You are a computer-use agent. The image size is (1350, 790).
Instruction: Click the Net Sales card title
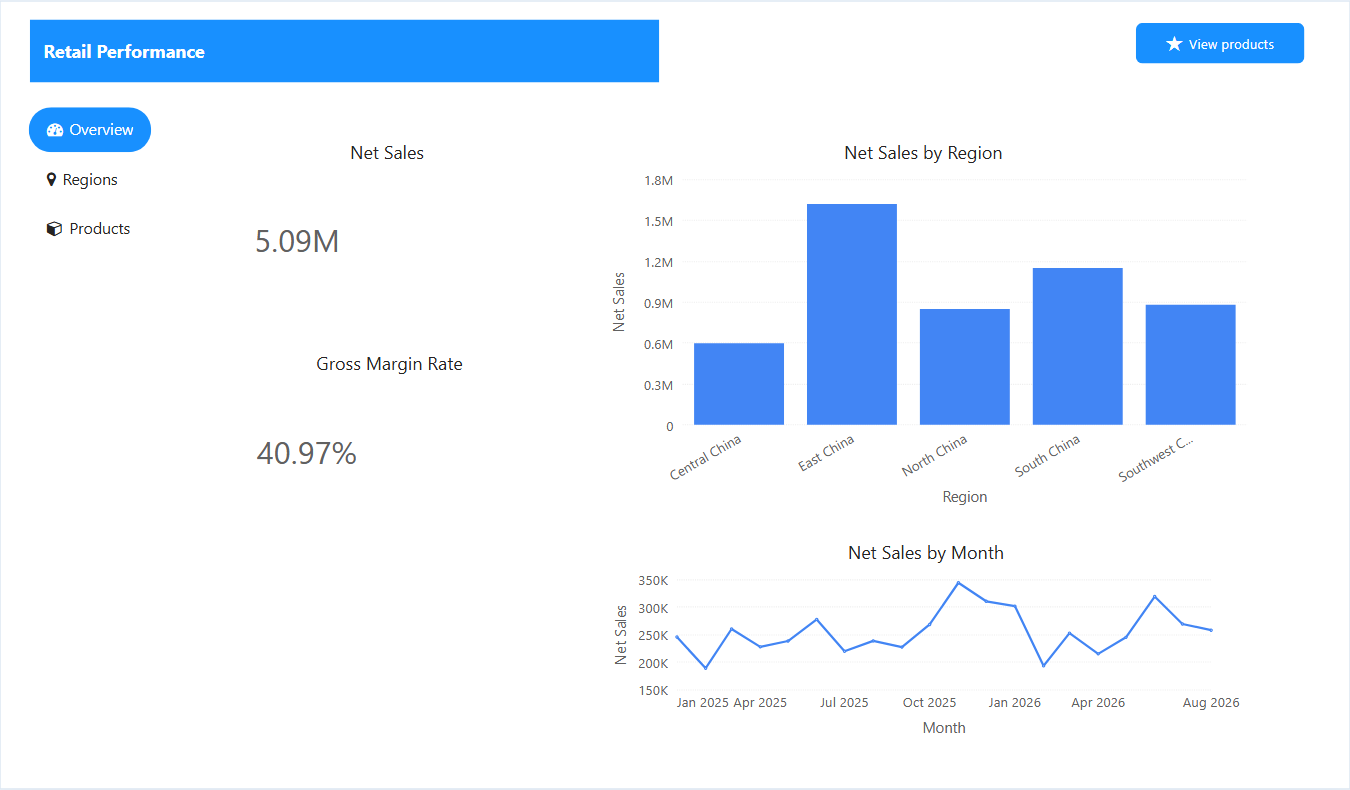pos(387,153)
